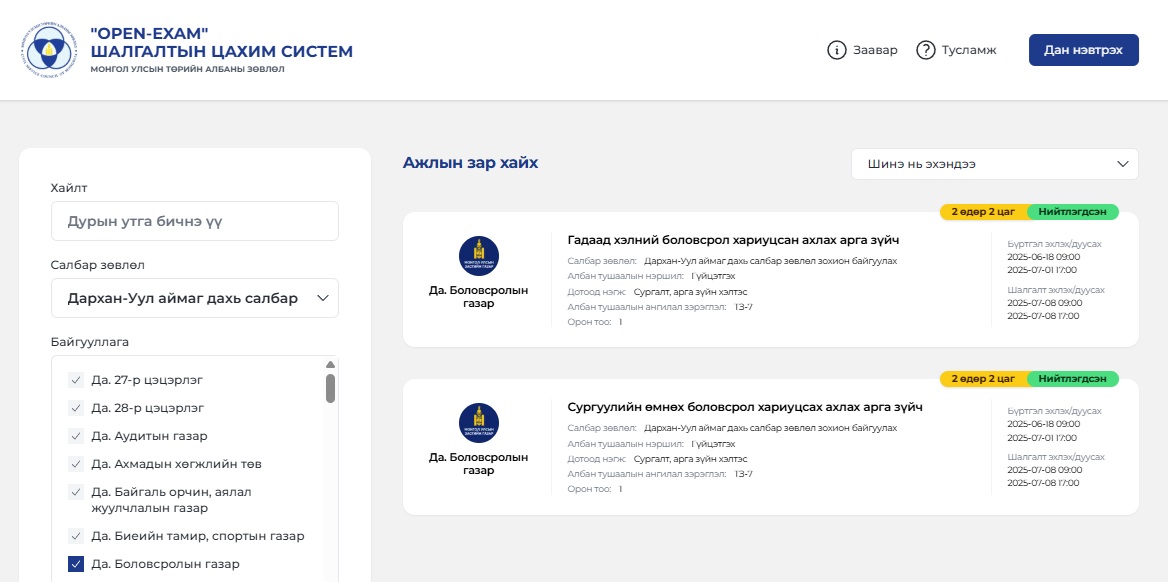Click the ТЗ-7 rank value on the Гадаад хэлний card
The width and height of the screenshot is (1168, 582).
(x=743, y=306)
